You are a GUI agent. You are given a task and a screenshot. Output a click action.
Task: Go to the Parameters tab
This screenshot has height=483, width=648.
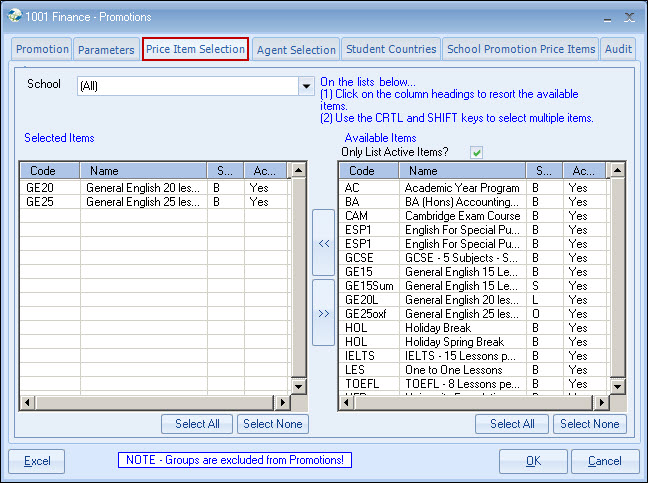pos(106,49)
